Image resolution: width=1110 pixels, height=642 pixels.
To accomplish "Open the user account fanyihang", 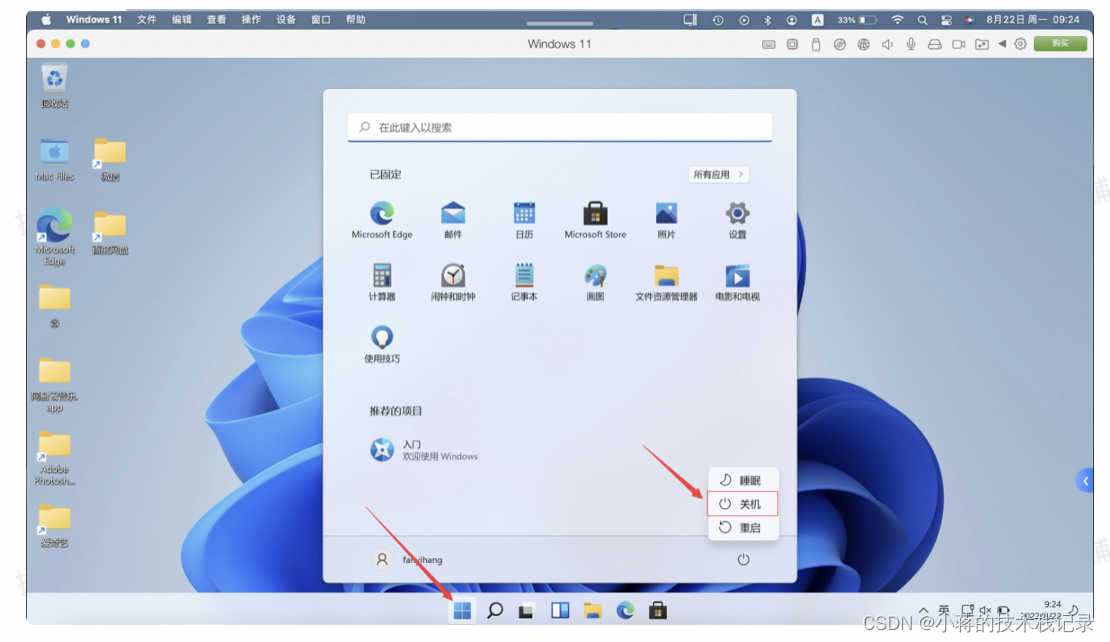I will coord(407,560).
